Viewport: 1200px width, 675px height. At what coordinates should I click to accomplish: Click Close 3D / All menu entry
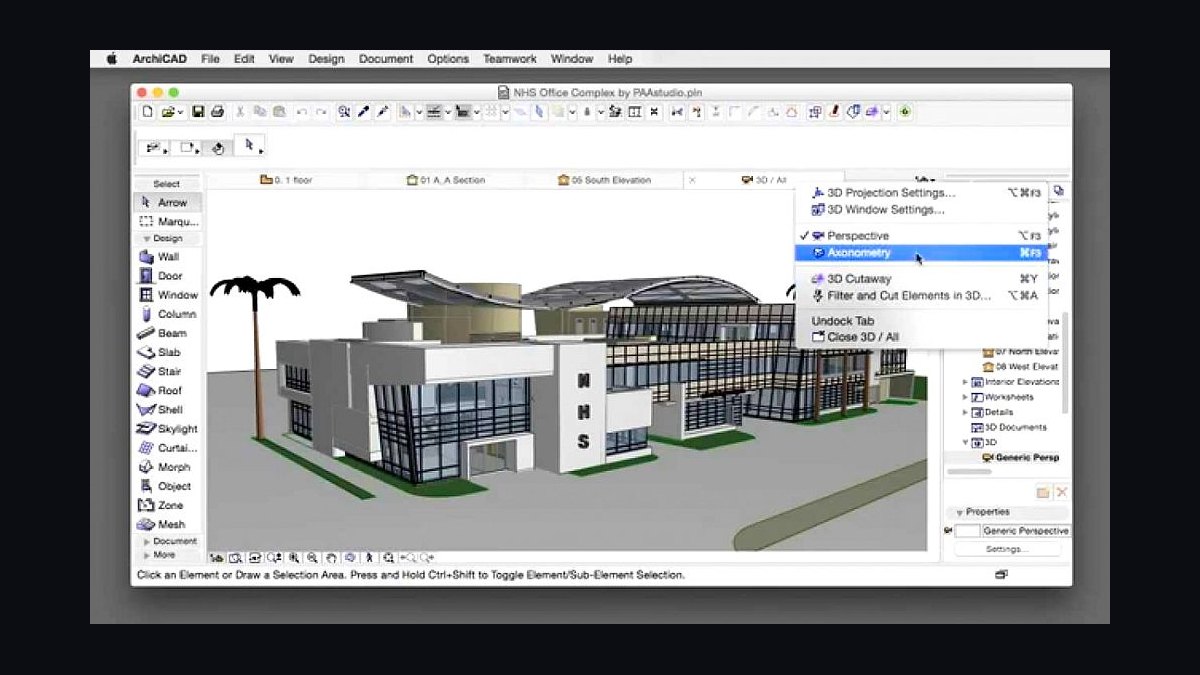click(921, 337)
